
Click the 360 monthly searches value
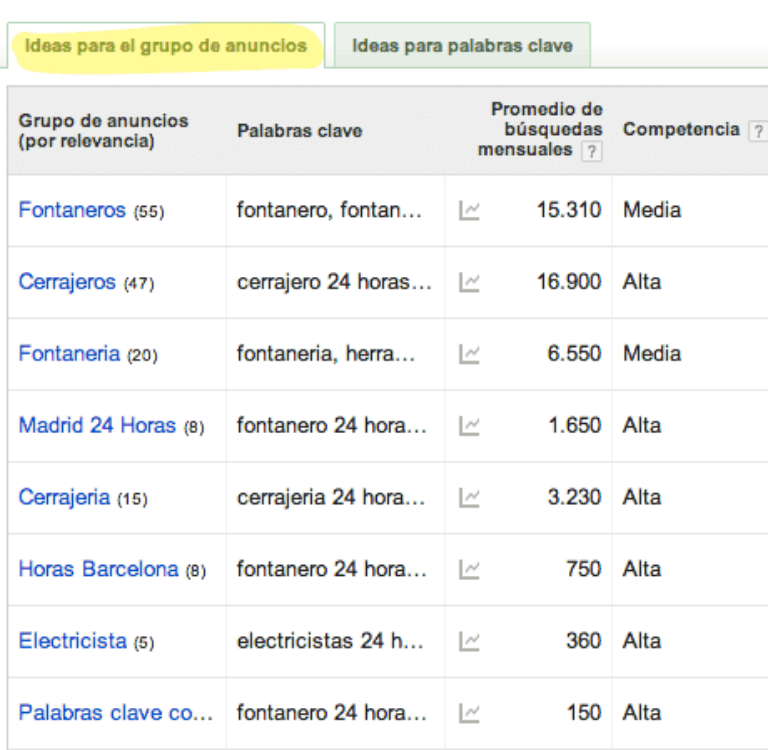coord(584,641)
